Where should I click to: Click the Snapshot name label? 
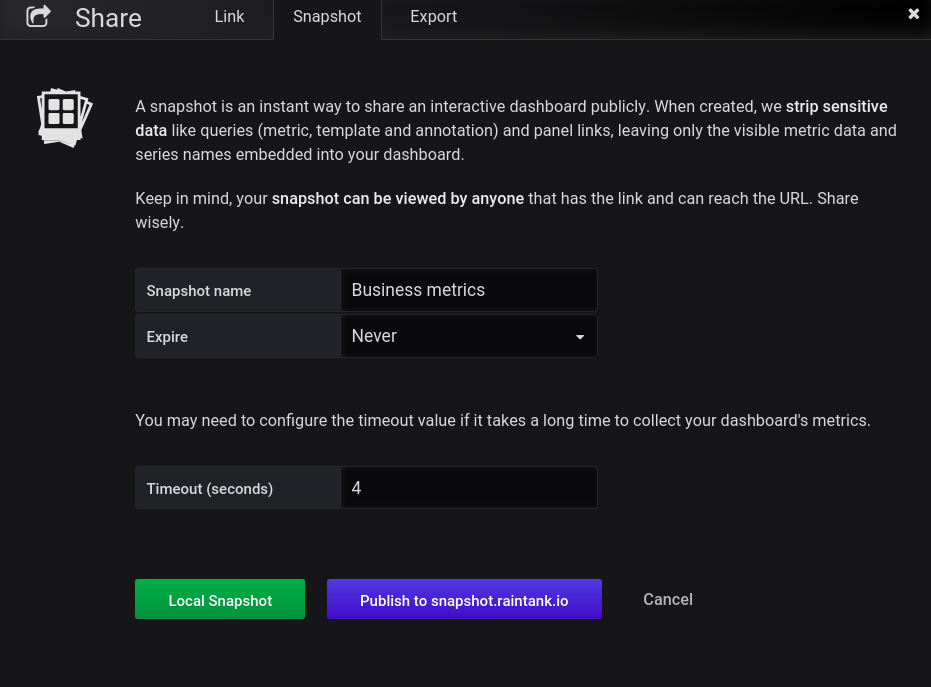pos(199,291)
